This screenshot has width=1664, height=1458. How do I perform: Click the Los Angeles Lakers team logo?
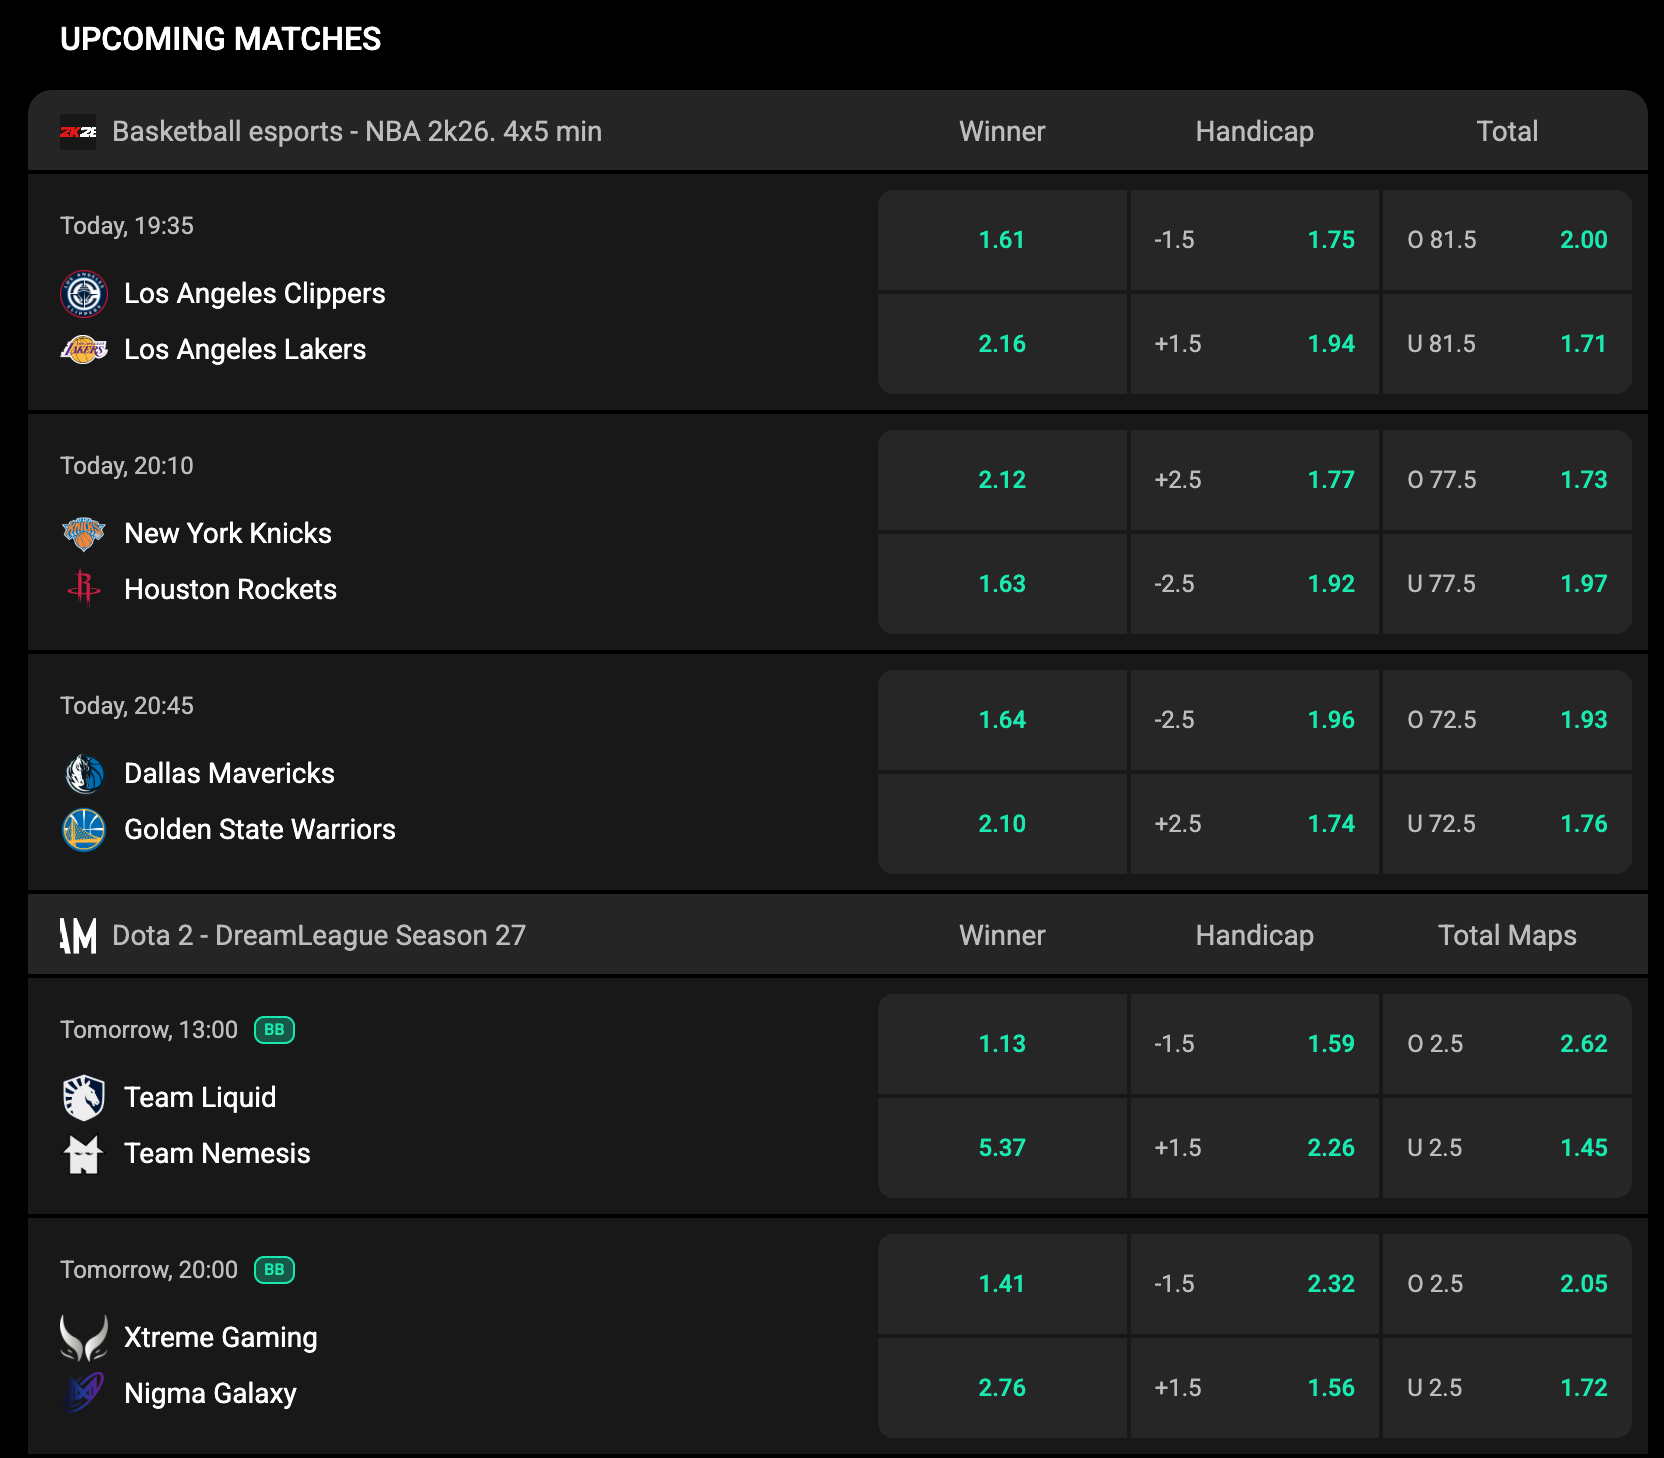84,350
